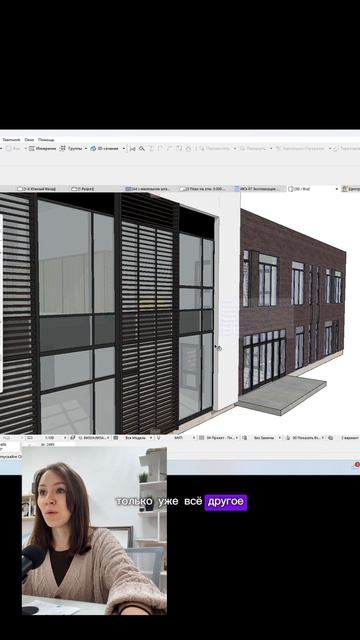The image size is (360, 640).
Task: Switch to the ИКЭ-07 Экспликация tab
Action: pos(258,189)
